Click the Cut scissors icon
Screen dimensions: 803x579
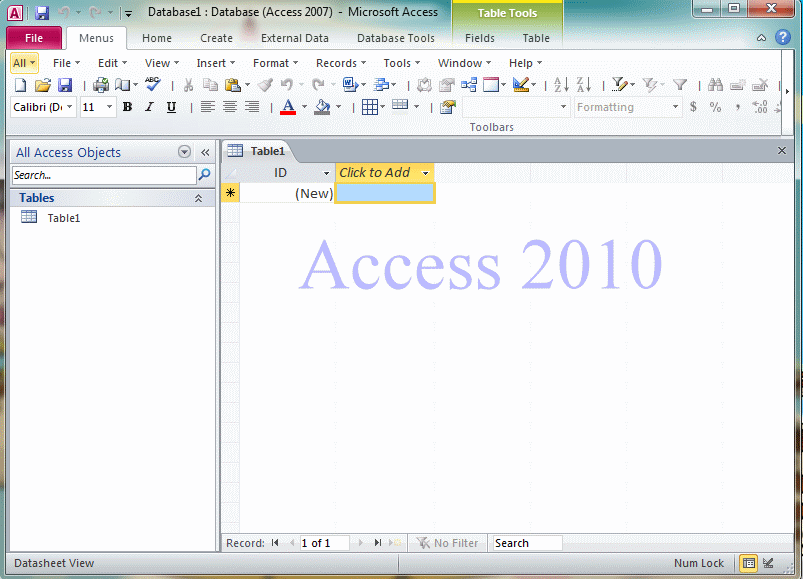[188, 85]
